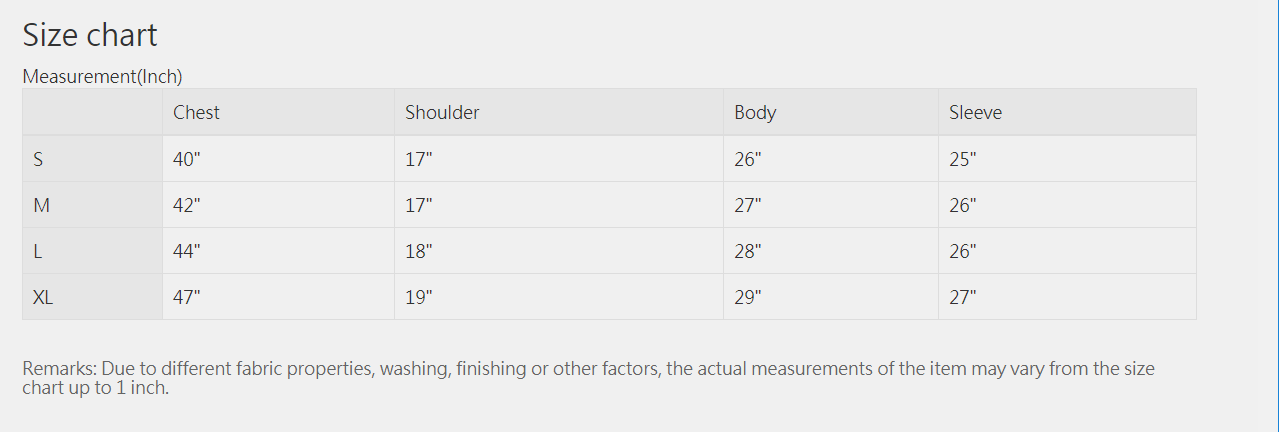Click the Remarks paragraph text
Screen dimensions: 1279x432
pos(588,378)
